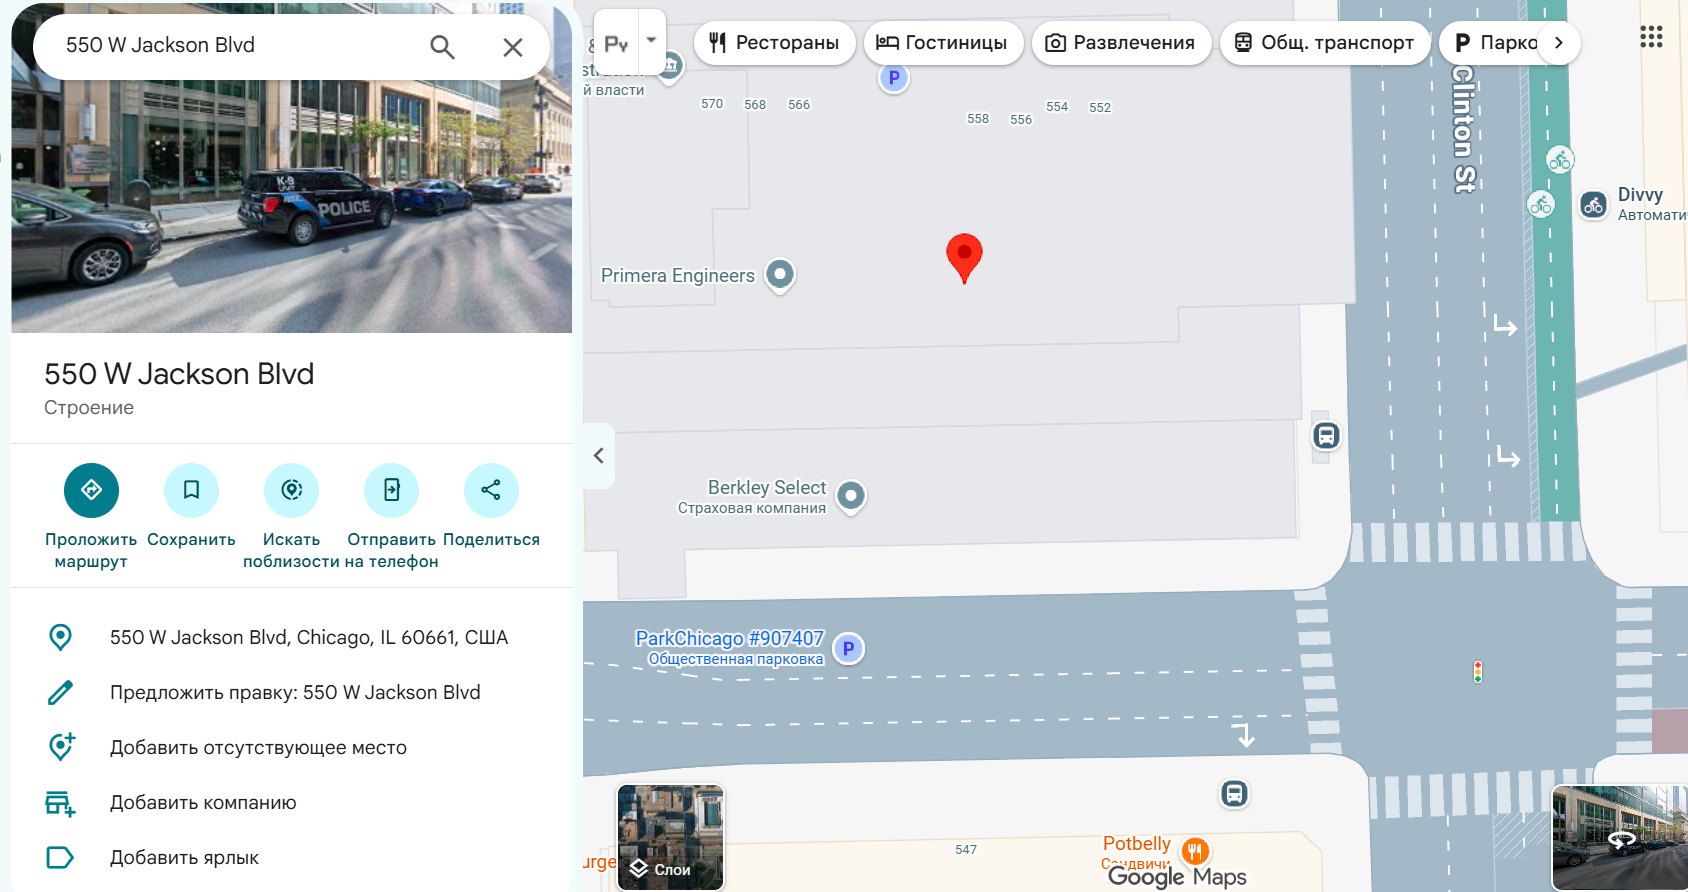
Task: Click Добавить компанию
Action: pos(291,802)
